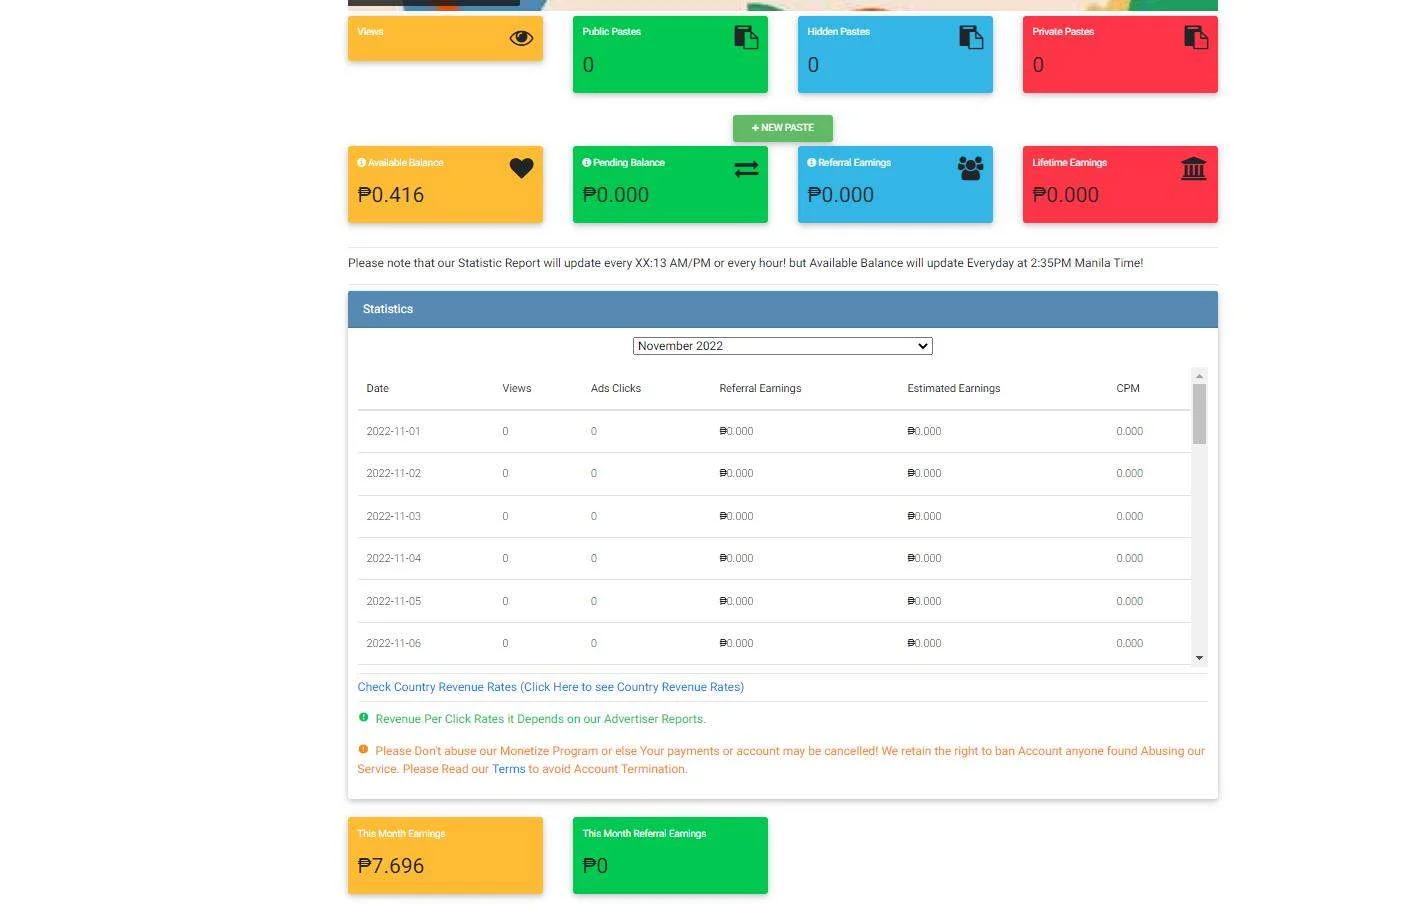Click the Hidden Pastes card label

pos(839,31)
